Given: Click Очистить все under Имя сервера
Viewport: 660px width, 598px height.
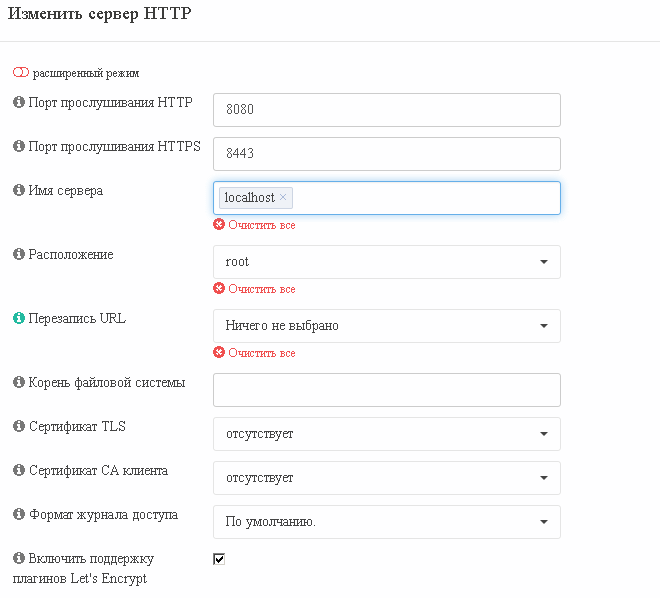Looking at the screenshot, I should pos(254,225).
